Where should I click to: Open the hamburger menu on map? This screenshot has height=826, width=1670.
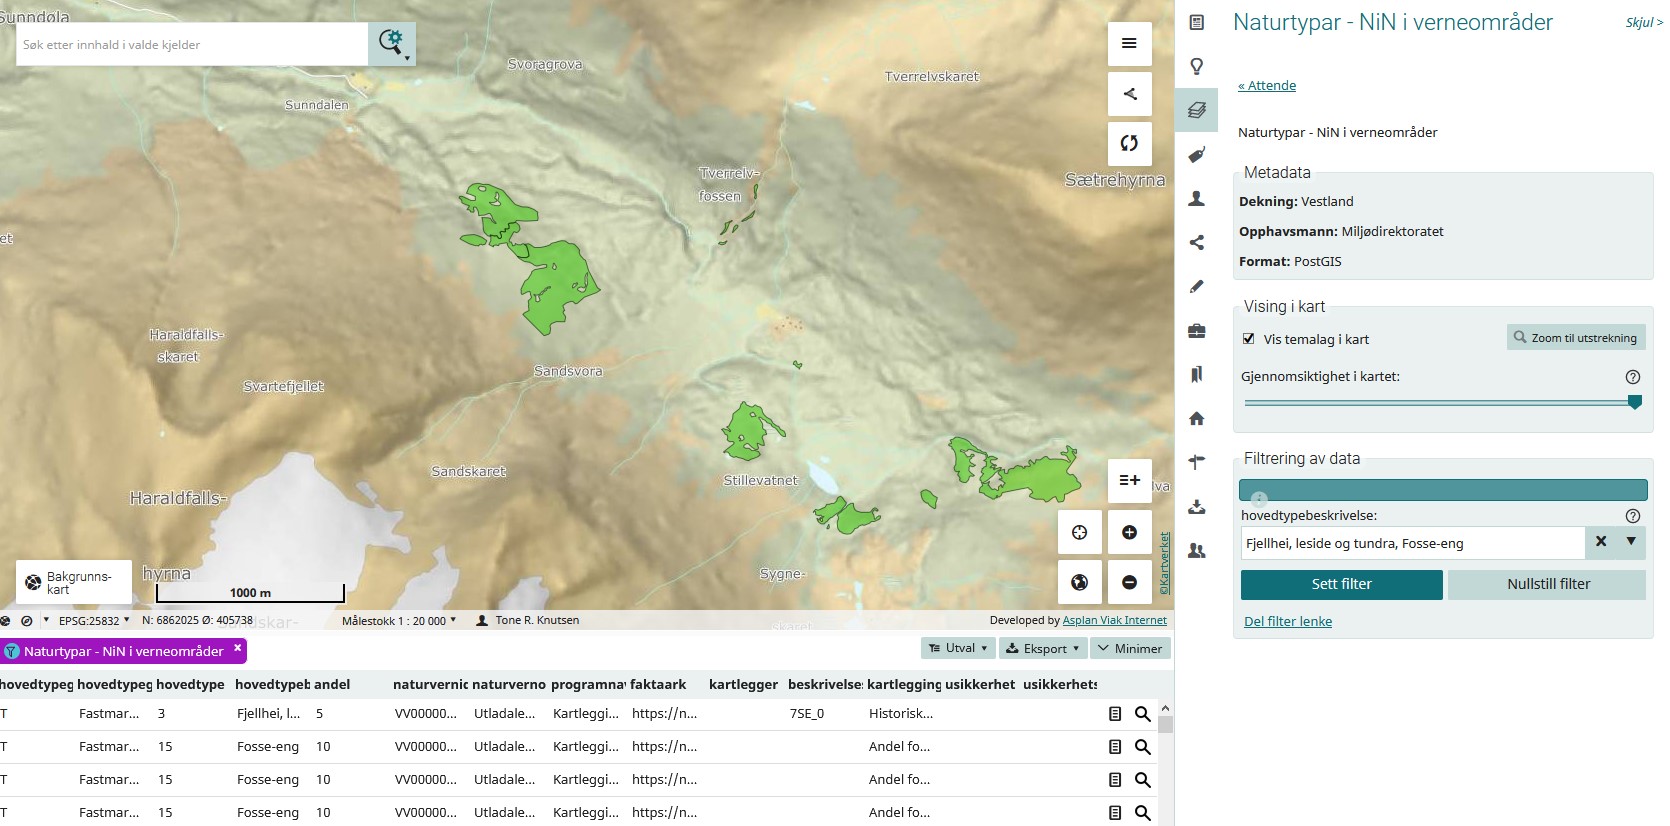tap(1129, 44)
